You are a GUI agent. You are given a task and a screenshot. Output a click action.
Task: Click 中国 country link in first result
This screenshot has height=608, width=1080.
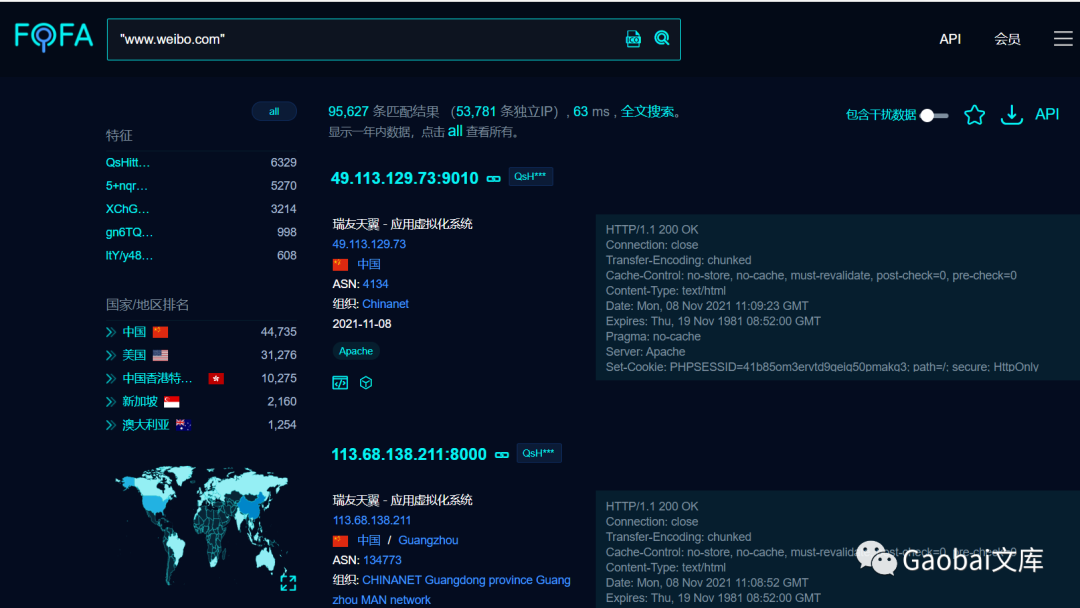point(368,264)
